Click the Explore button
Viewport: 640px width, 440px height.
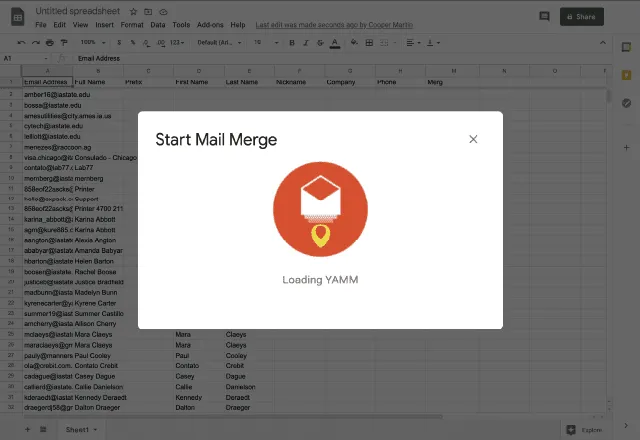[584, 430]
